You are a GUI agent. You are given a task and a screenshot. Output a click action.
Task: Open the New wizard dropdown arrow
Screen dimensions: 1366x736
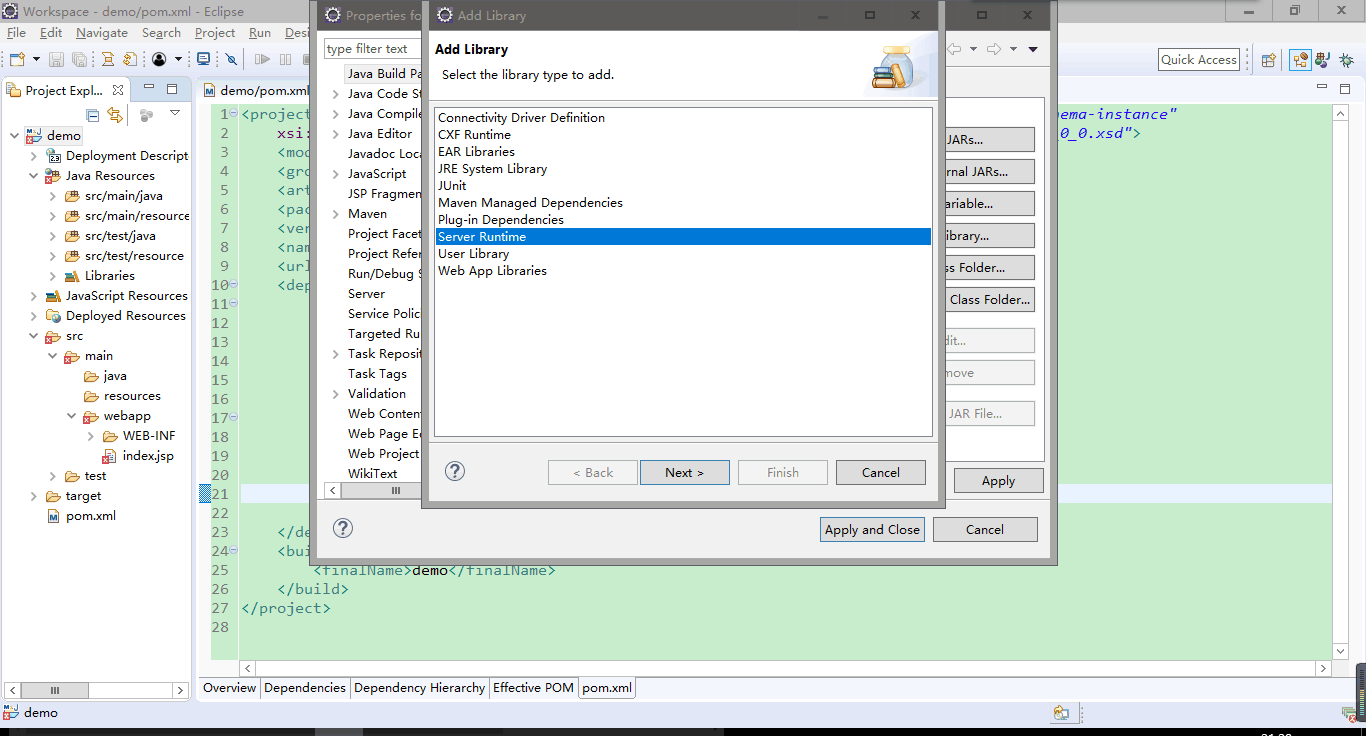pyautogui.click(x=35, y=60)
